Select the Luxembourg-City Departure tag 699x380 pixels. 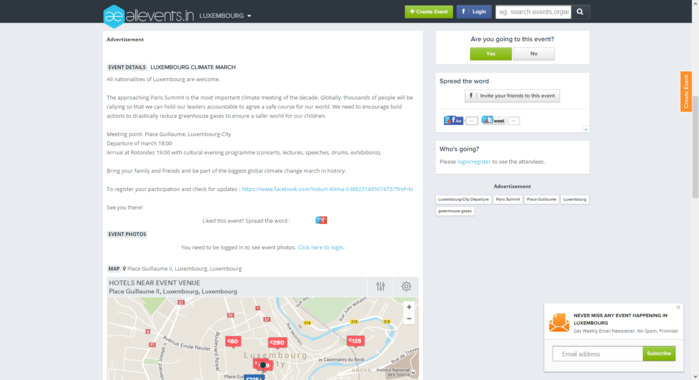(x=463, y=199)
